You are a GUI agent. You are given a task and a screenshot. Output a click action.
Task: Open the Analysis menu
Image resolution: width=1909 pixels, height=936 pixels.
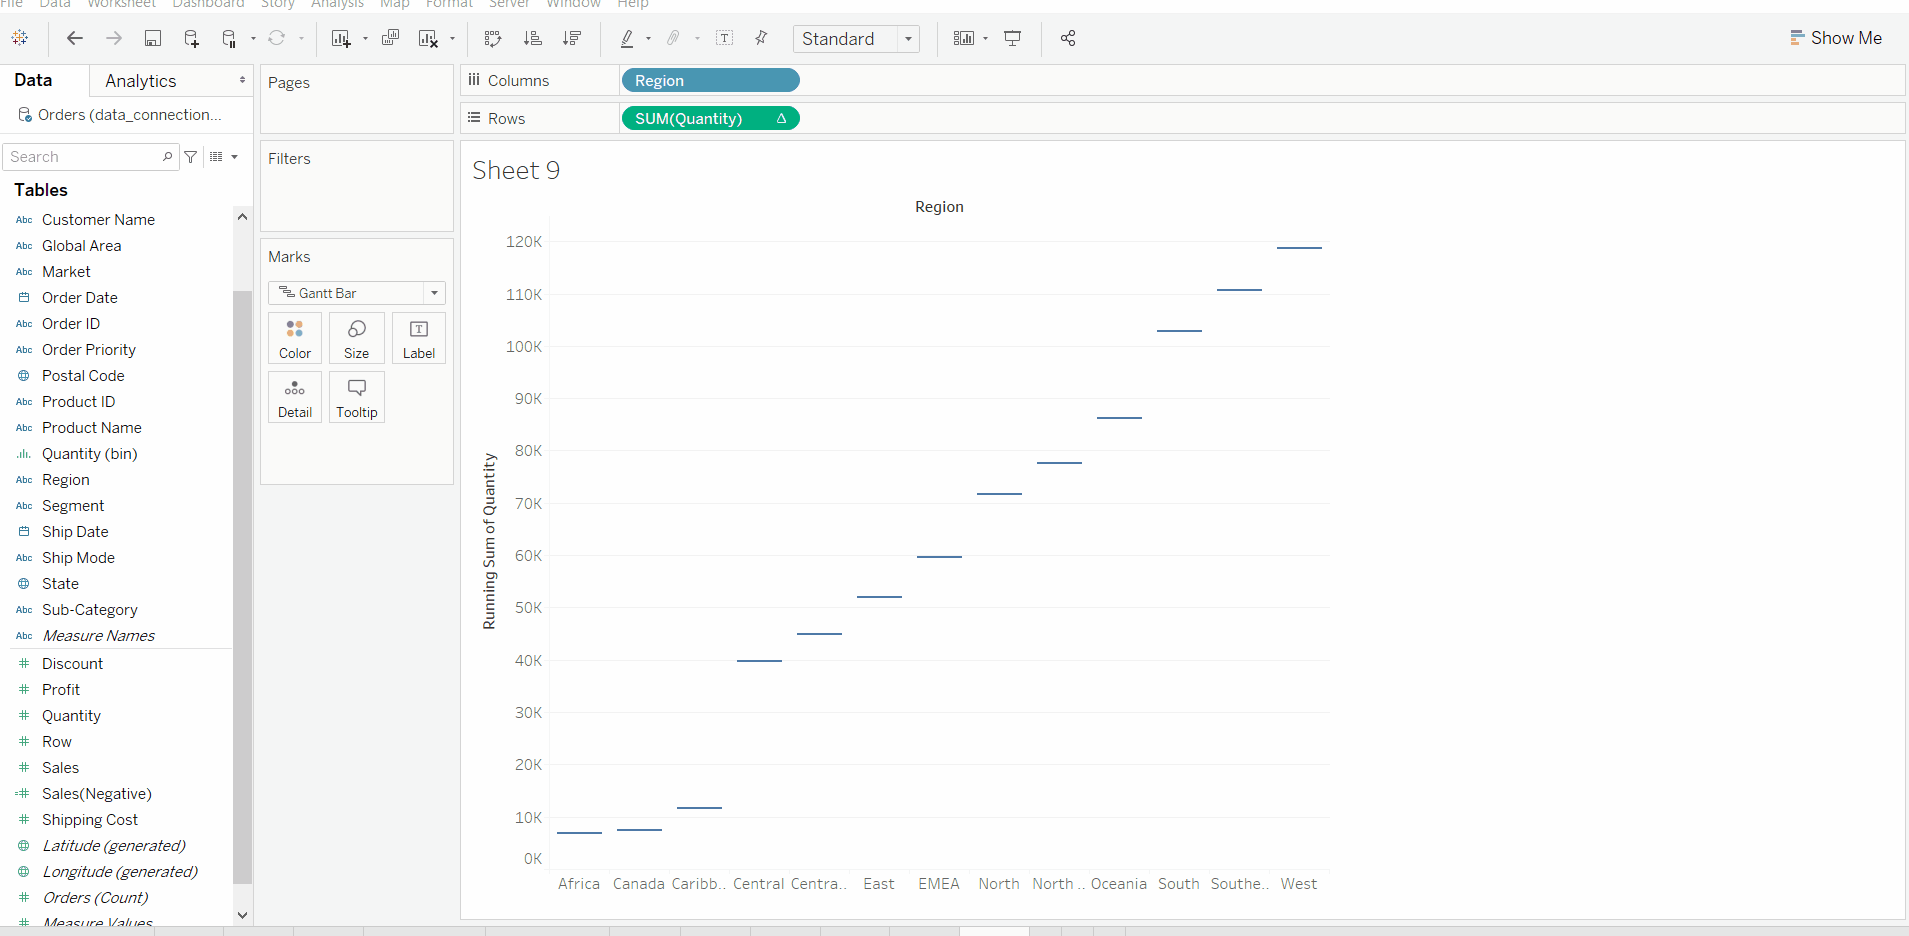338,4
